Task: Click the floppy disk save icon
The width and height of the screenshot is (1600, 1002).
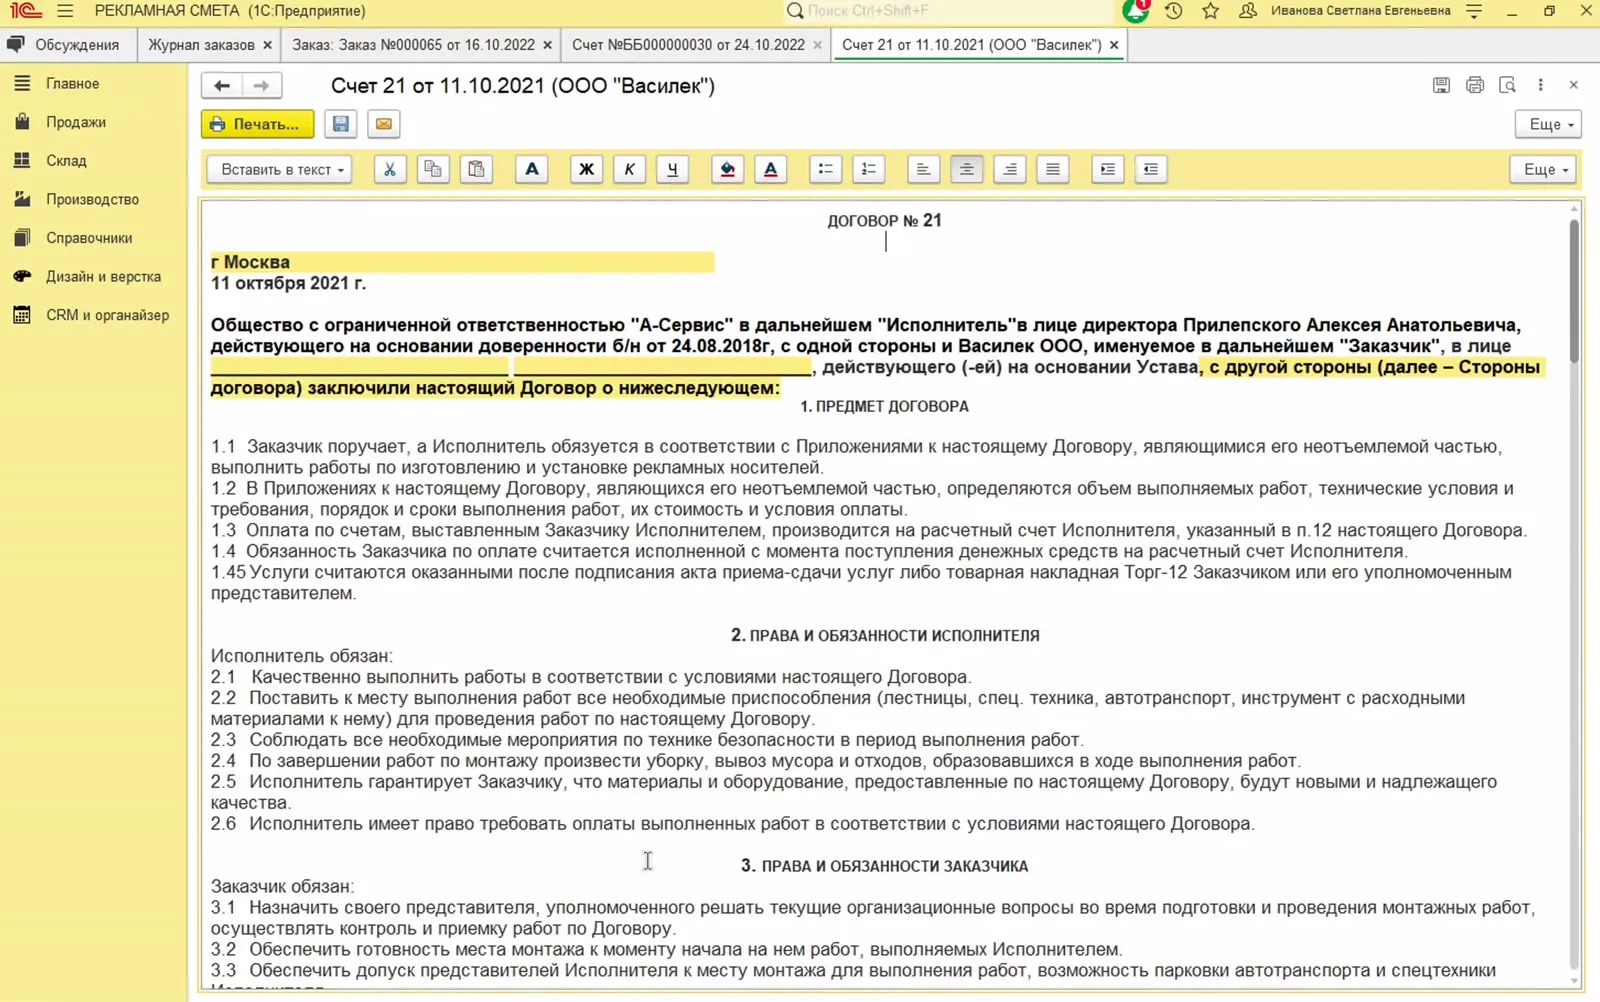Action: pyautogui.click(x=340, y=124)
